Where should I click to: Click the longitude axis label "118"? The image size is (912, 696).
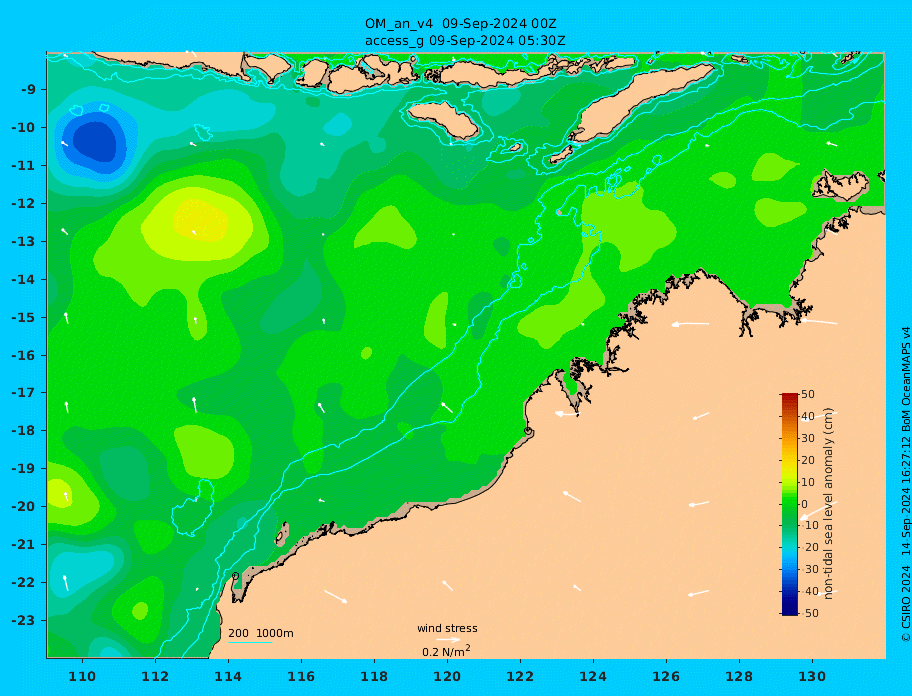tap(374, 676)
